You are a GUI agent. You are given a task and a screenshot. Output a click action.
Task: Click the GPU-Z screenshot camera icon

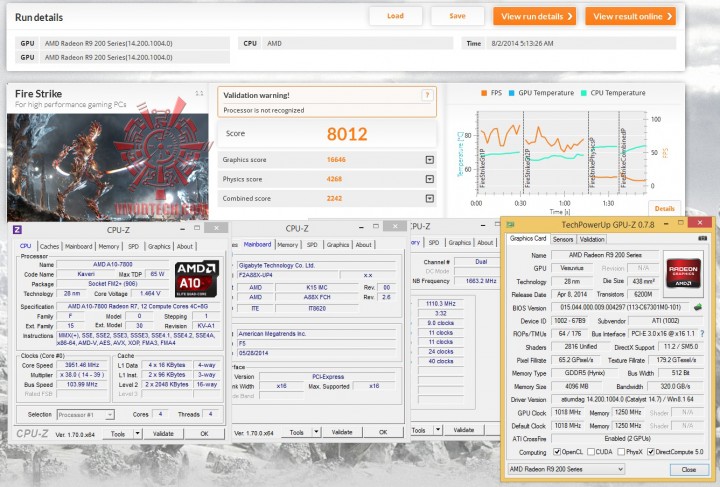pos(702,239)
